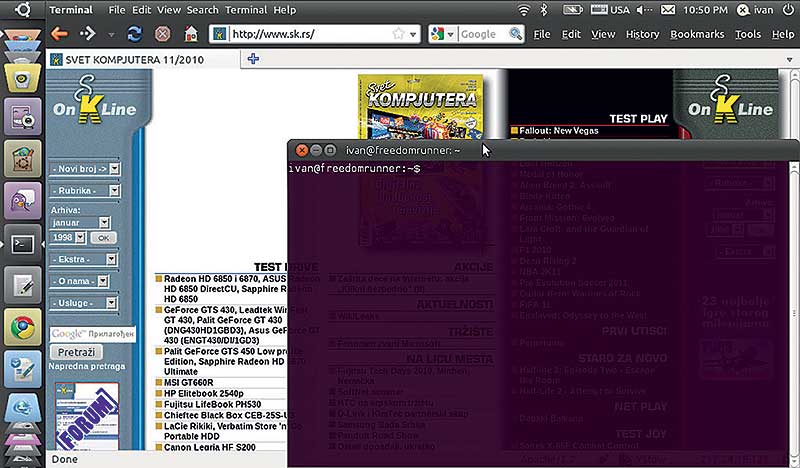Viewport: 800px width, 468px height.
Task: Open the browser History menu
Action: 642,34
